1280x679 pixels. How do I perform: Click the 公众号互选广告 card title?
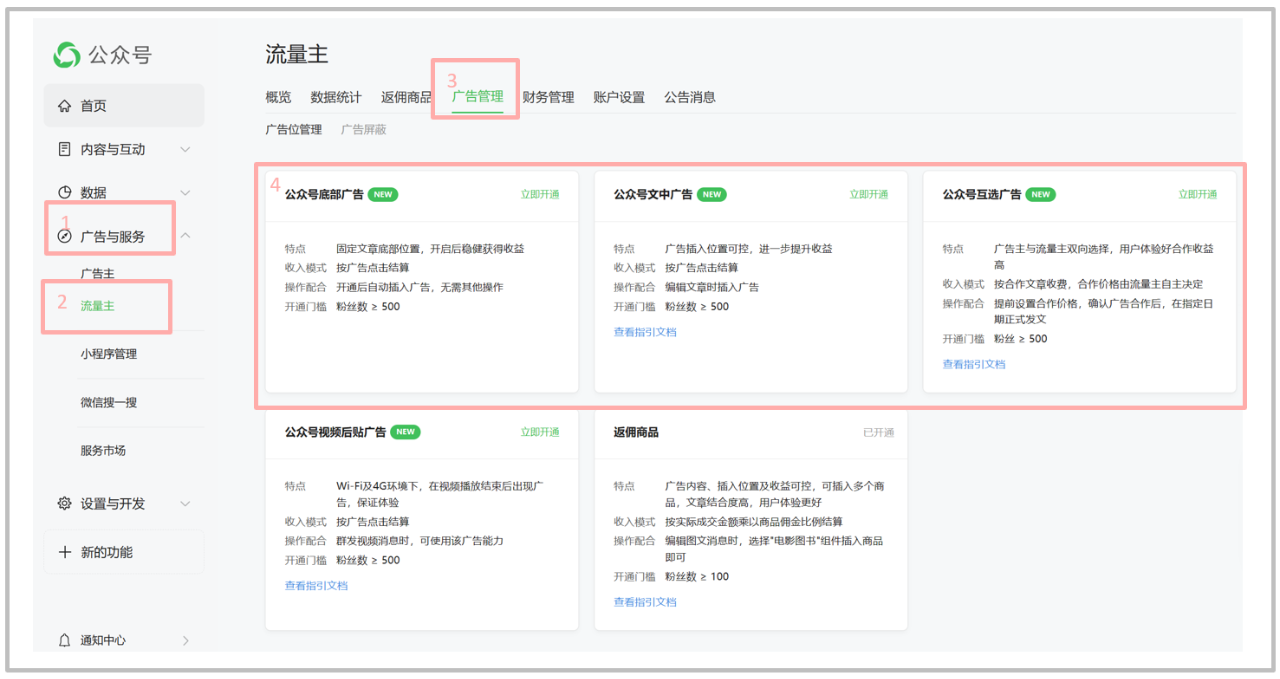point(982,195)
